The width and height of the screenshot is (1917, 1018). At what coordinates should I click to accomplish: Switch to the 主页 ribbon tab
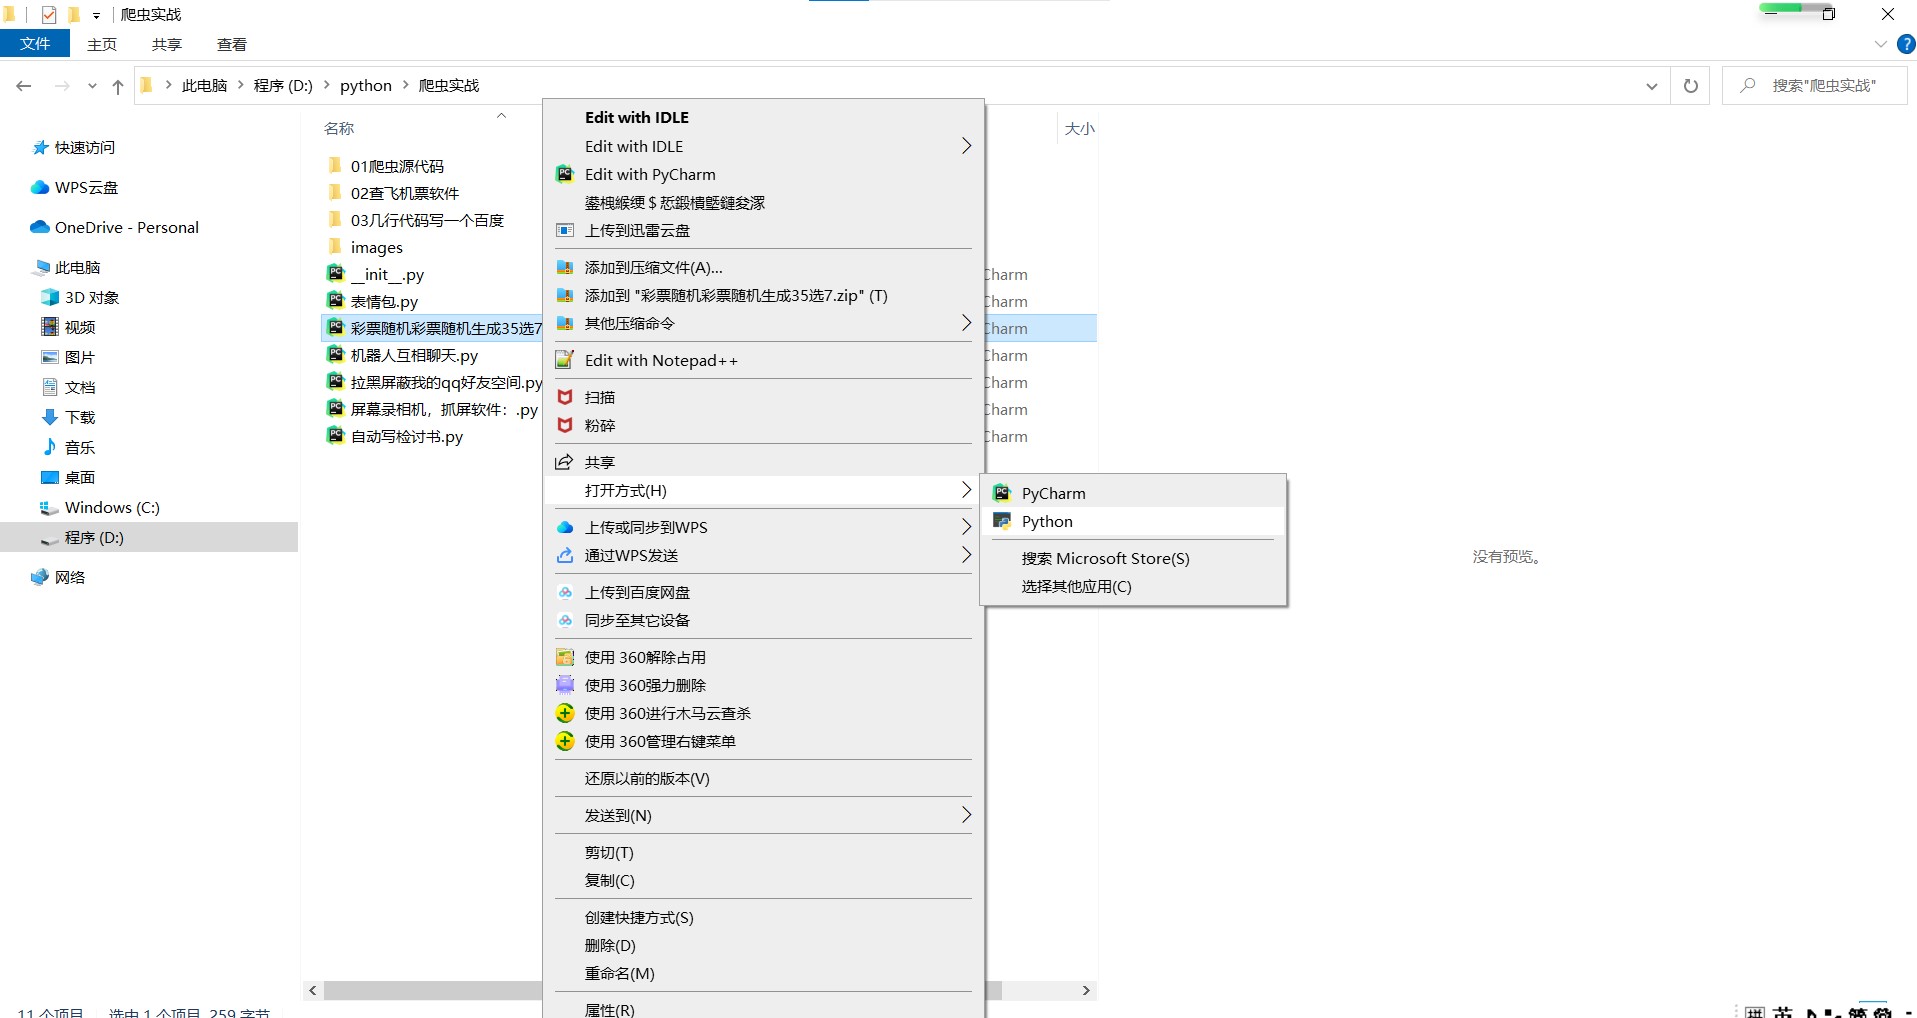pyautogui.click(x=102, y=44)
